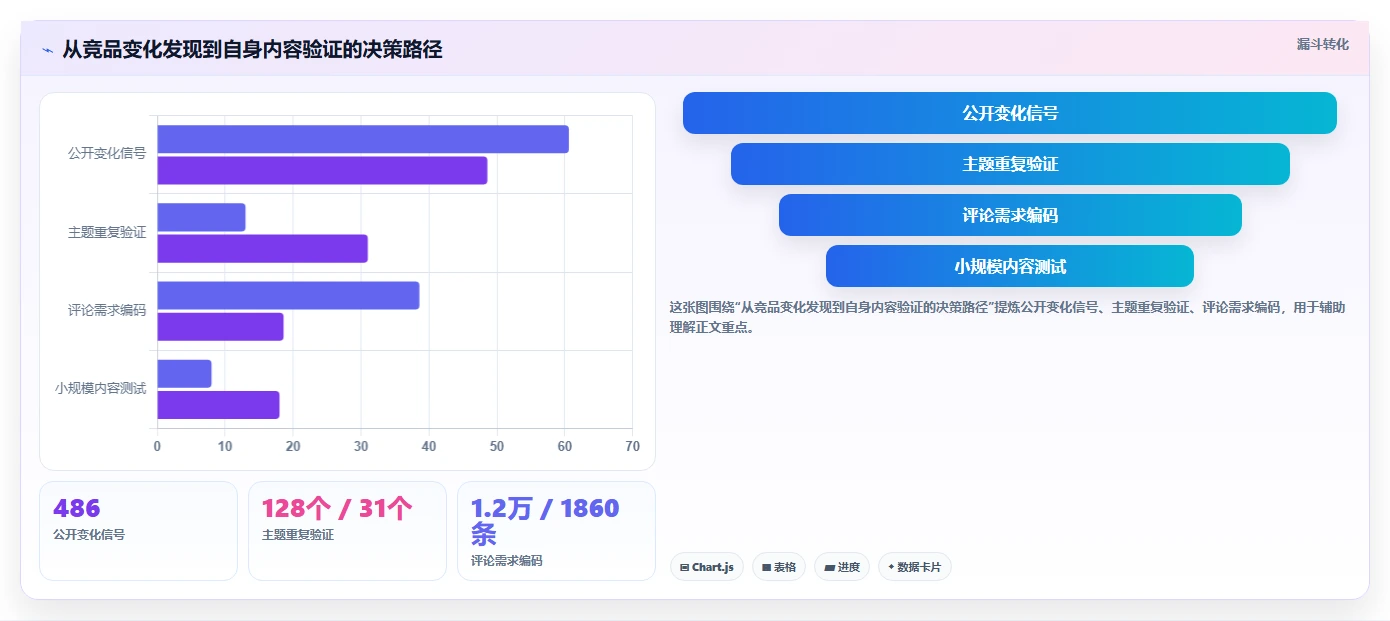Click the purple bar for 小规模内容测试
1390x621 pixels.
[218, 405]
